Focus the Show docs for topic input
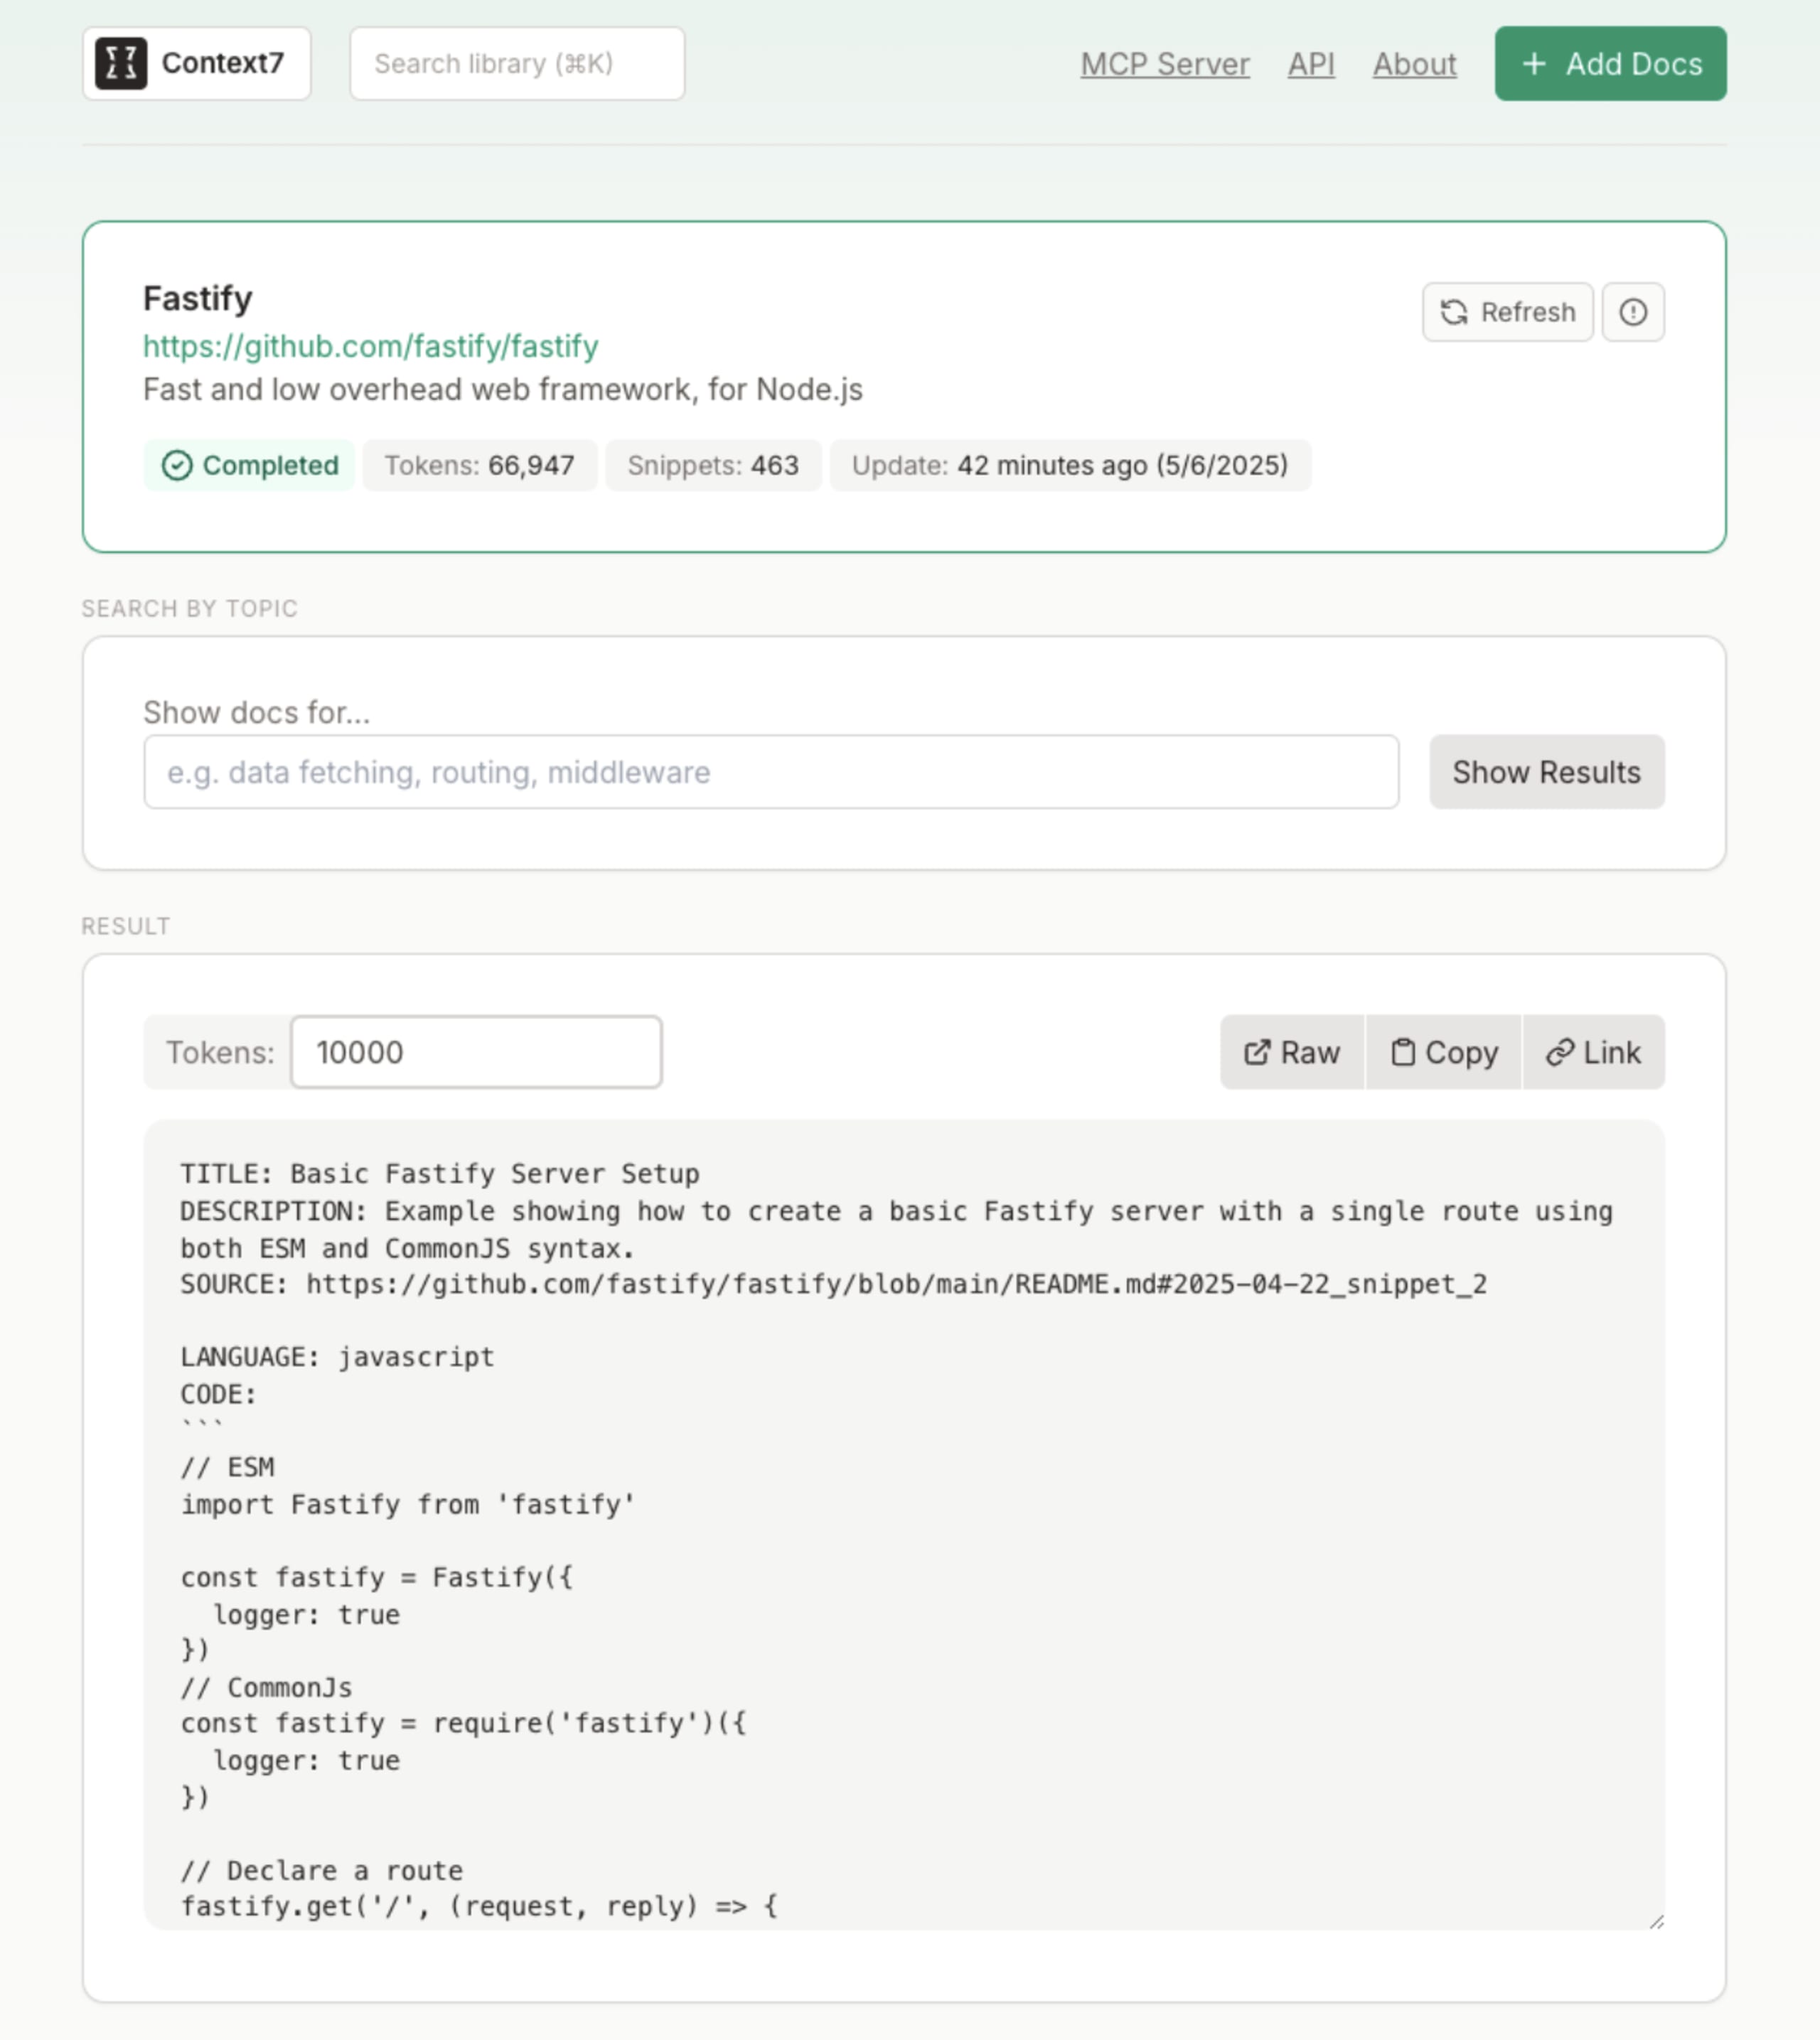 pos(771,772)
